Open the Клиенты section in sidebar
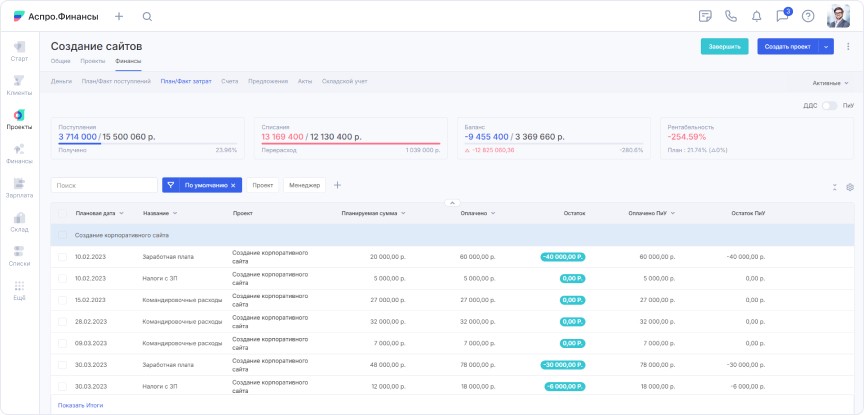The width and height of the screenshot is (864, 415). click(19, 84)
